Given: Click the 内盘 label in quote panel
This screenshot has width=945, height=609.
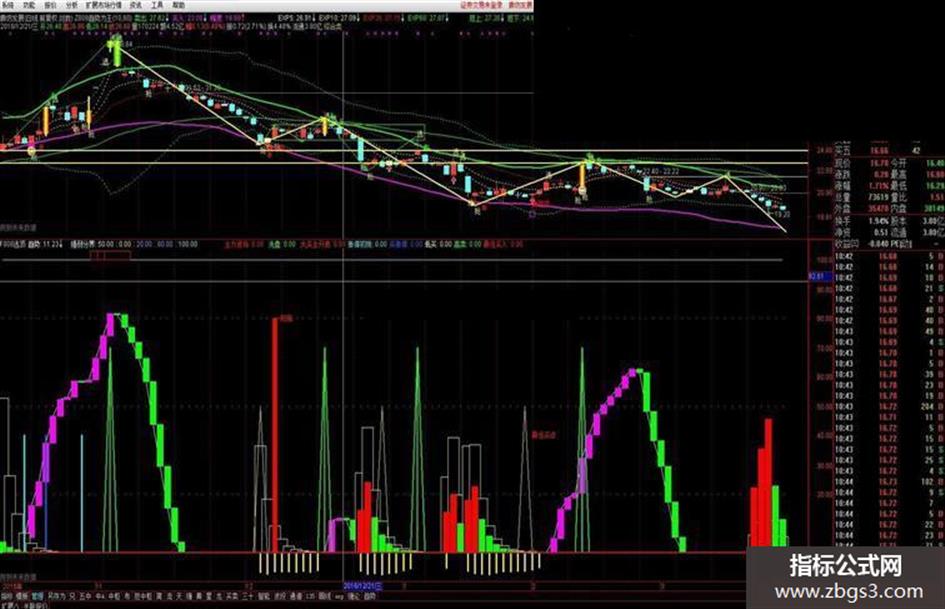Looking at the screenshot, I should click(899, 208).
